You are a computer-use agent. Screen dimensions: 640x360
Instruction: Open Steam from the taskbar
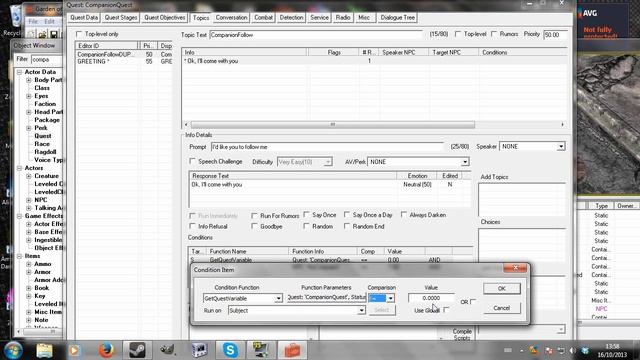coord(137,350)
